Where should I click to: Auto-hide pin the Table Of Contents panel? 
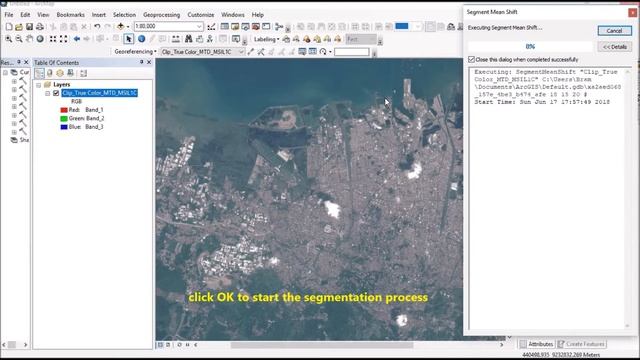coord(141,62)
